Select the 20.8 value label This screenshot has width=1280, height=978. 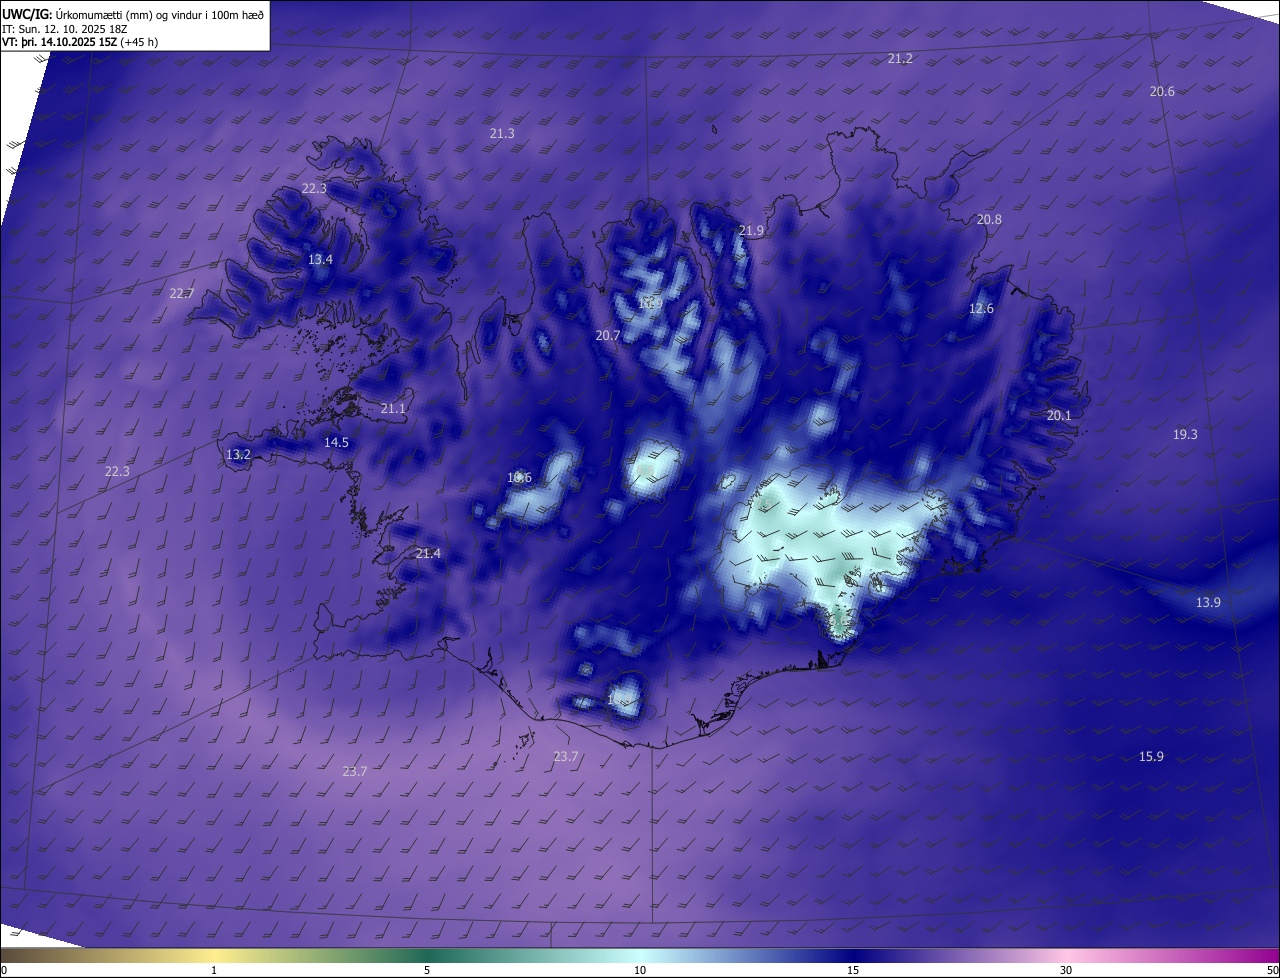point(989,219)
